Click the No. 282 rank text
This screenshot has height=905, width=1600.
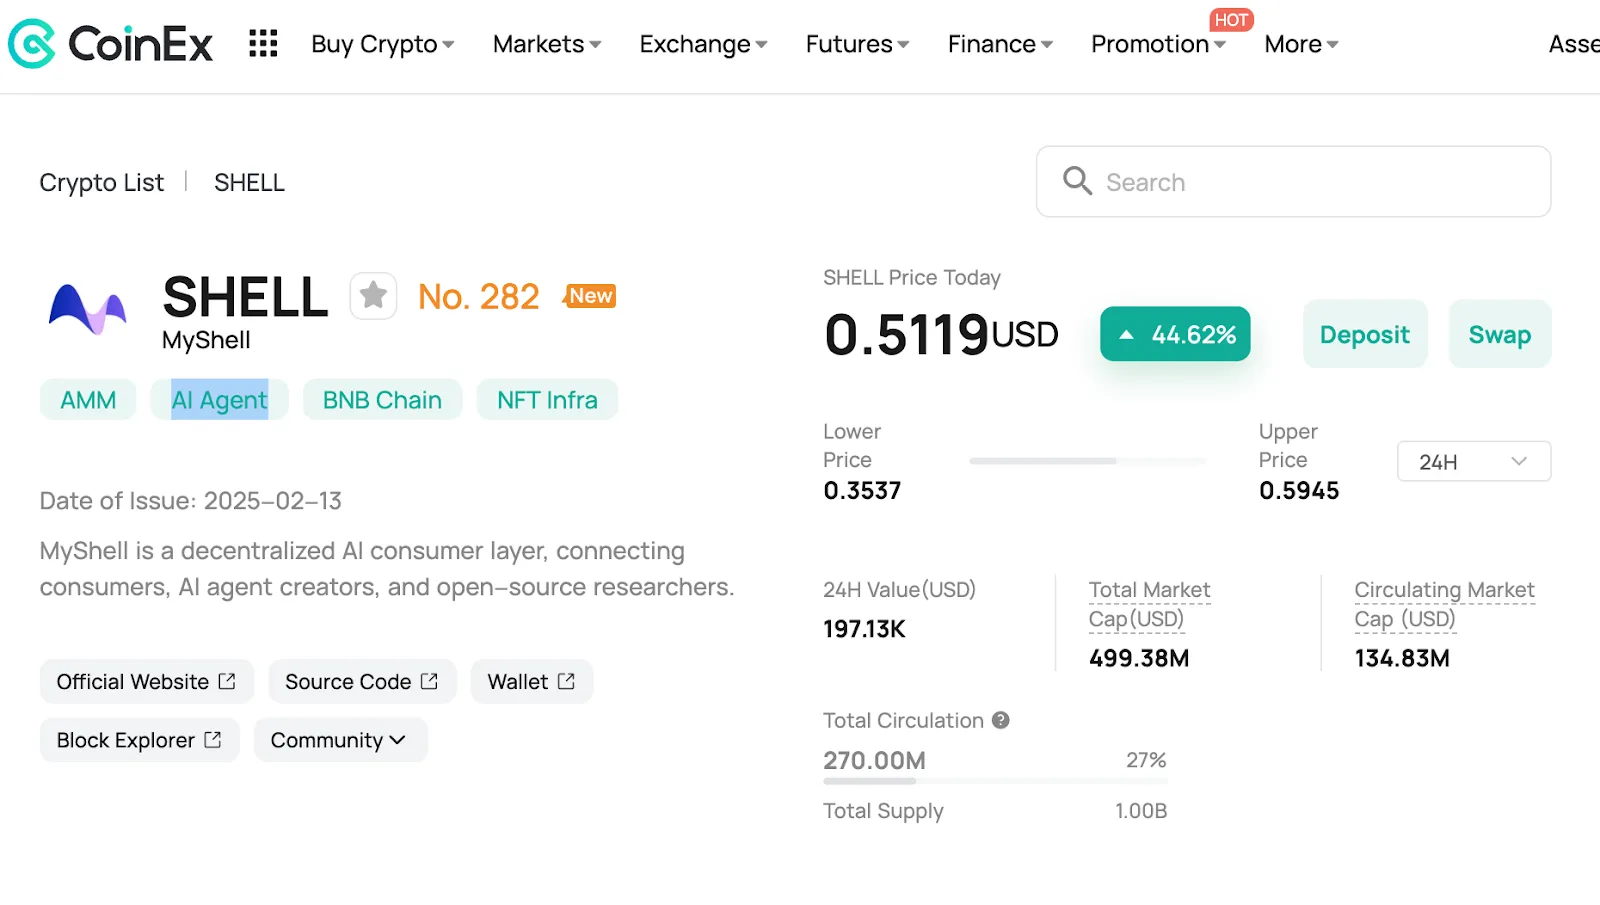[478, 297]
